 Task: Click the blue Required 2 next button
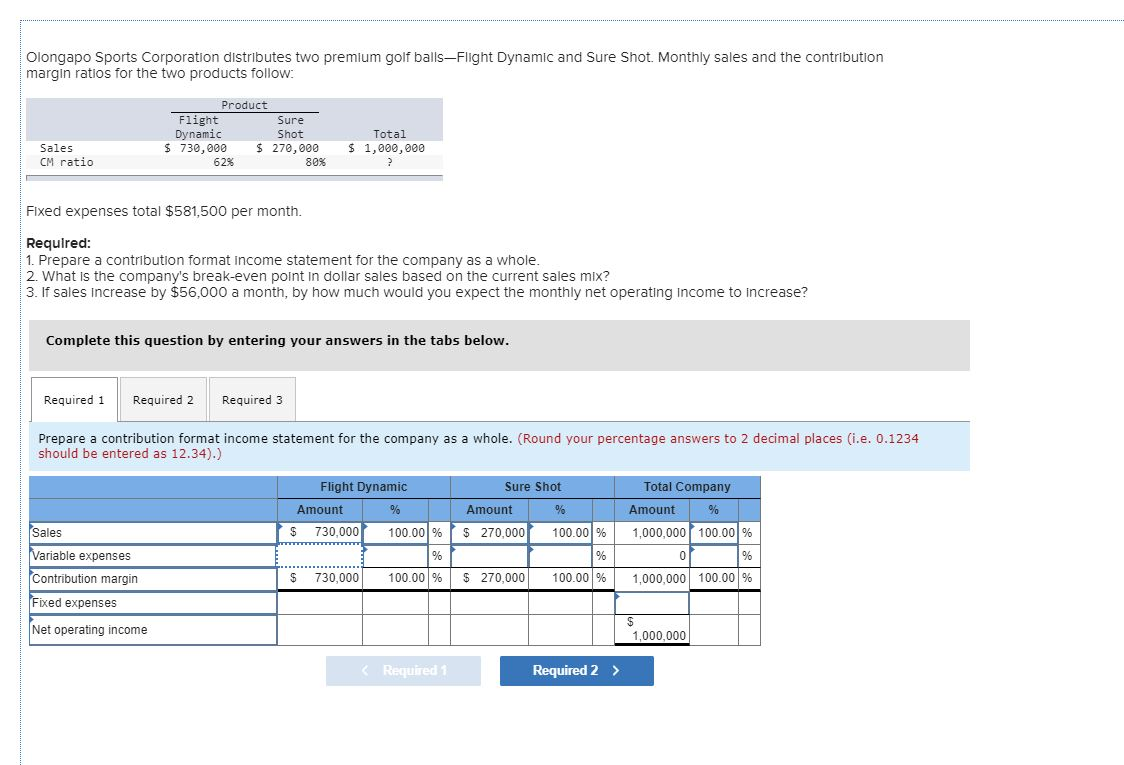tap(576, 670)
